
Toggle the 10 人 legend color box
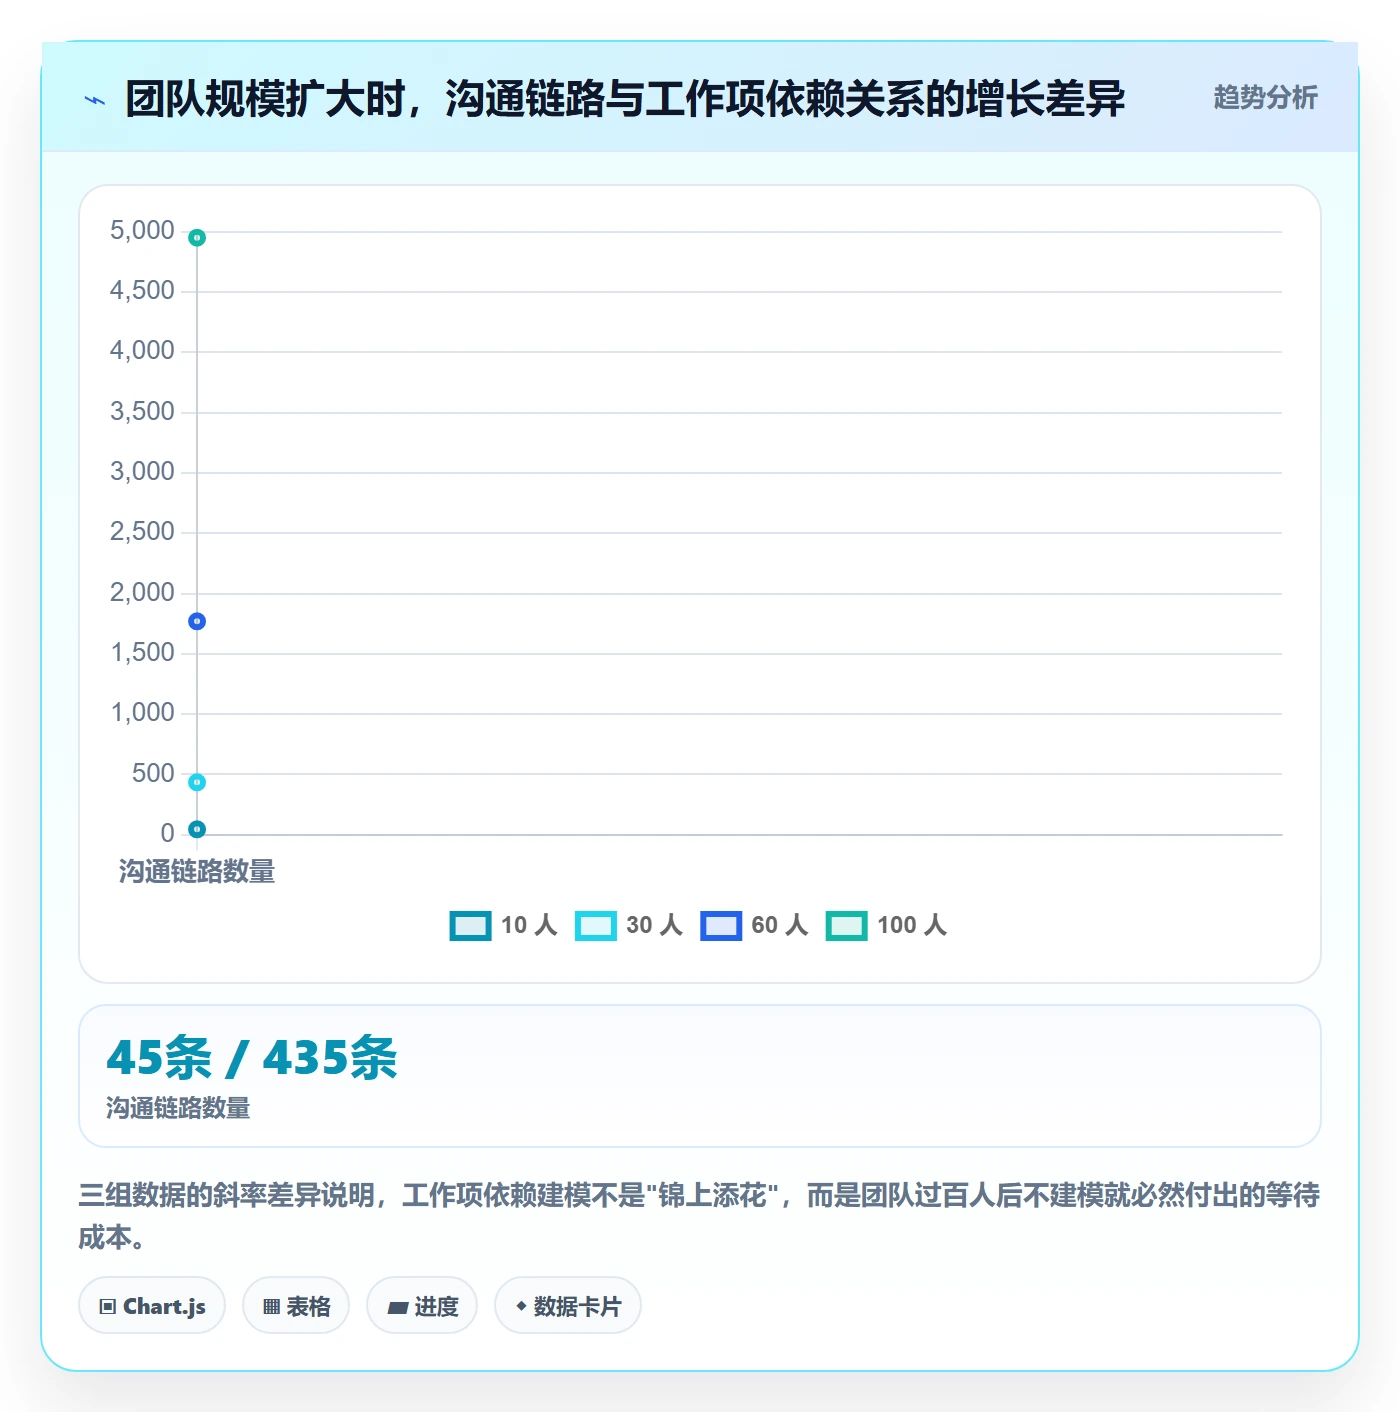coord(470,926)
